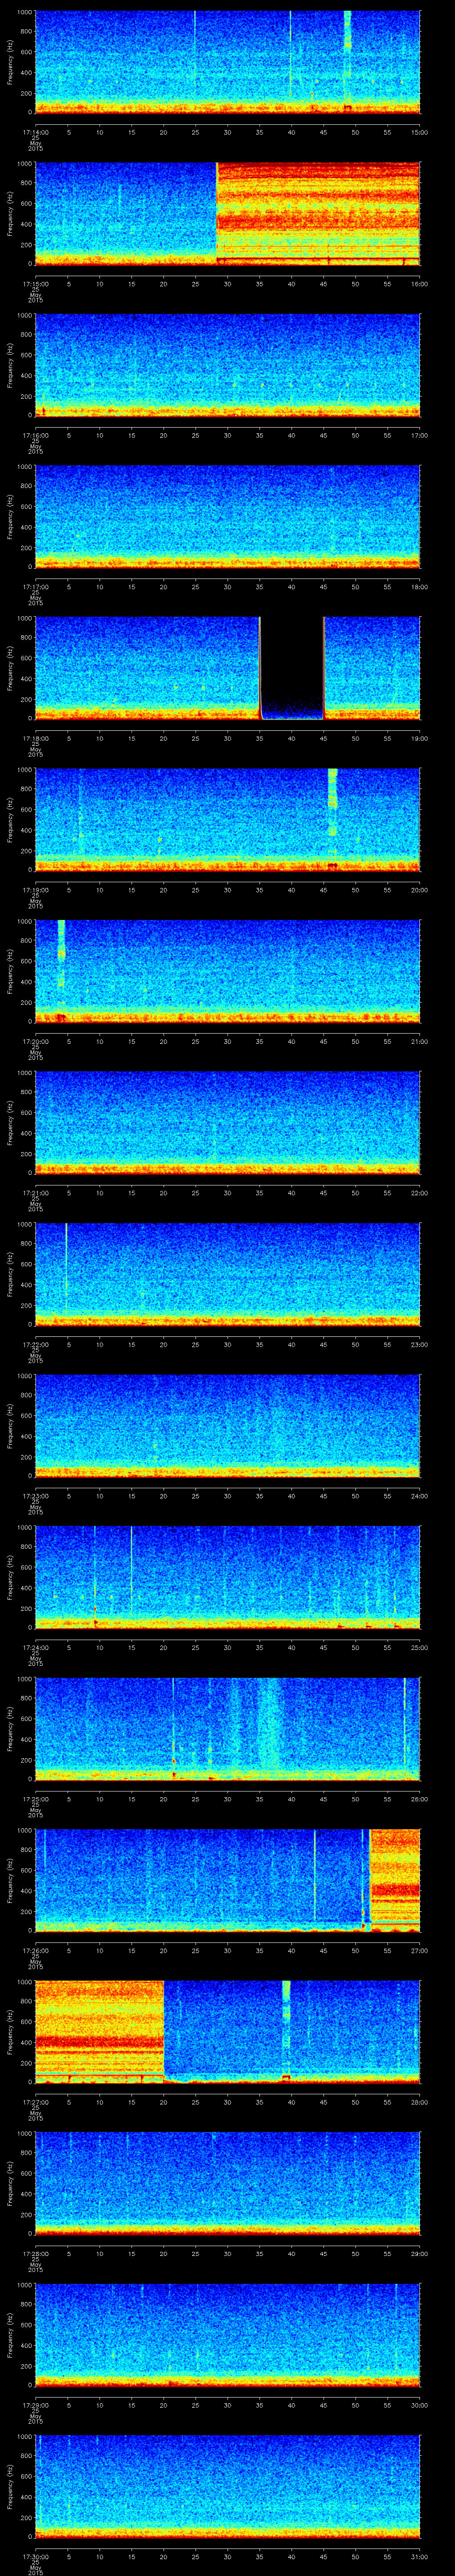455x2576 pixels.
Task: Click the 31:00 end time label
Action: click(x=419, y=2557)
